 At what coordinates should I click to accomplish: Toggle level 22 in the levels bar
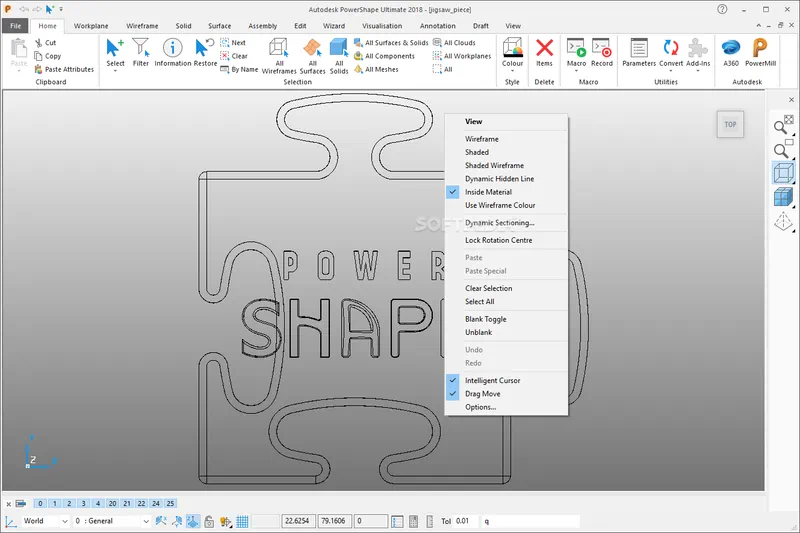point(141,503)
